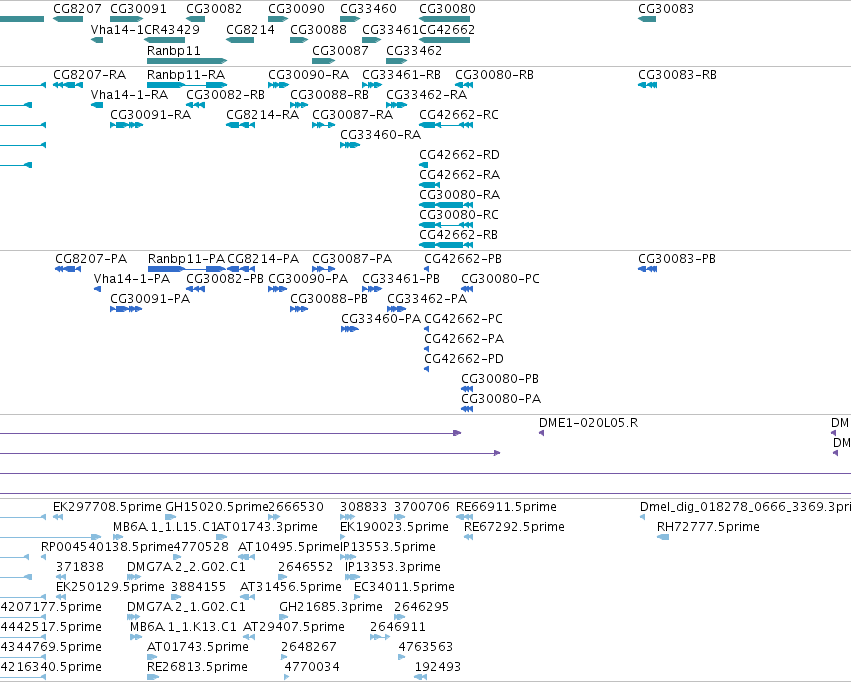The height and width of the screenshot is (682, 851).
Task: Click the Ranbp11-RA transcript exon glyph
Action: 187,85
